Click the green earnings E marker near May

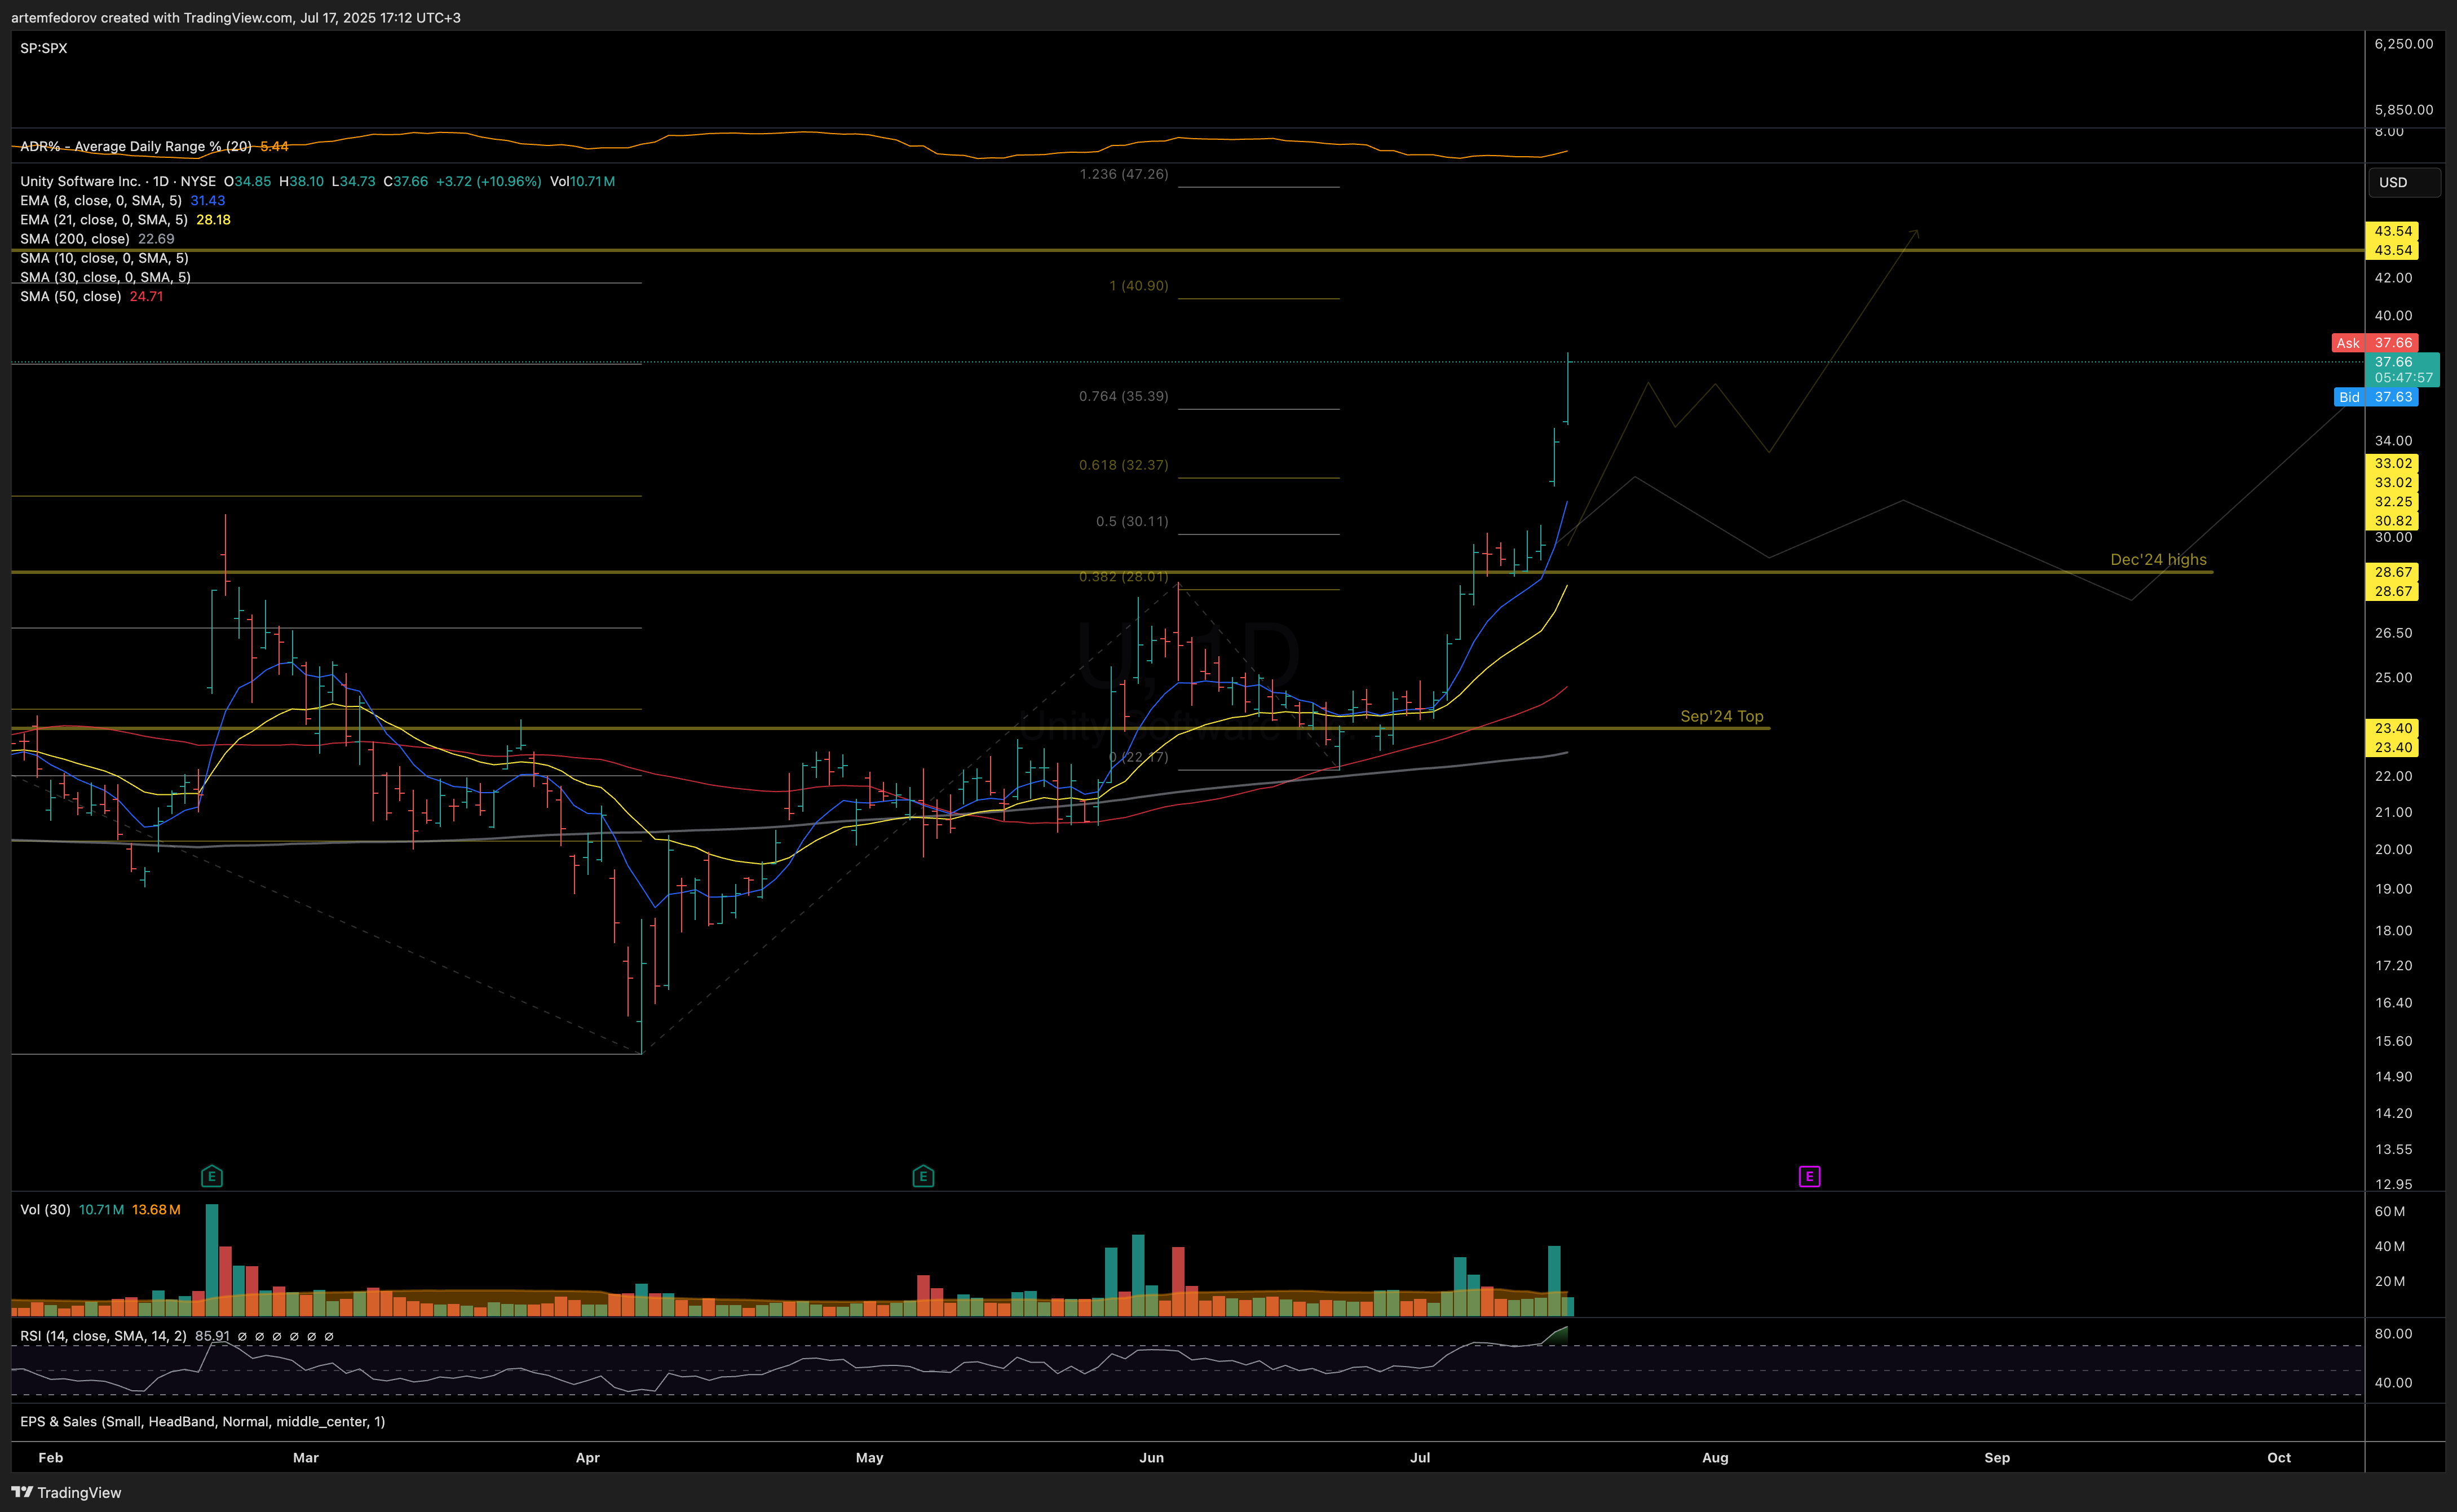(923, 1176)
